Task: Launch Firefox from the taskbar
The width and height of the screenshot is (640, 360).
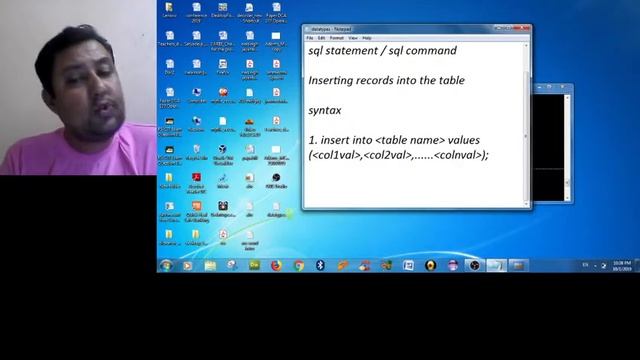Action: 276,266
